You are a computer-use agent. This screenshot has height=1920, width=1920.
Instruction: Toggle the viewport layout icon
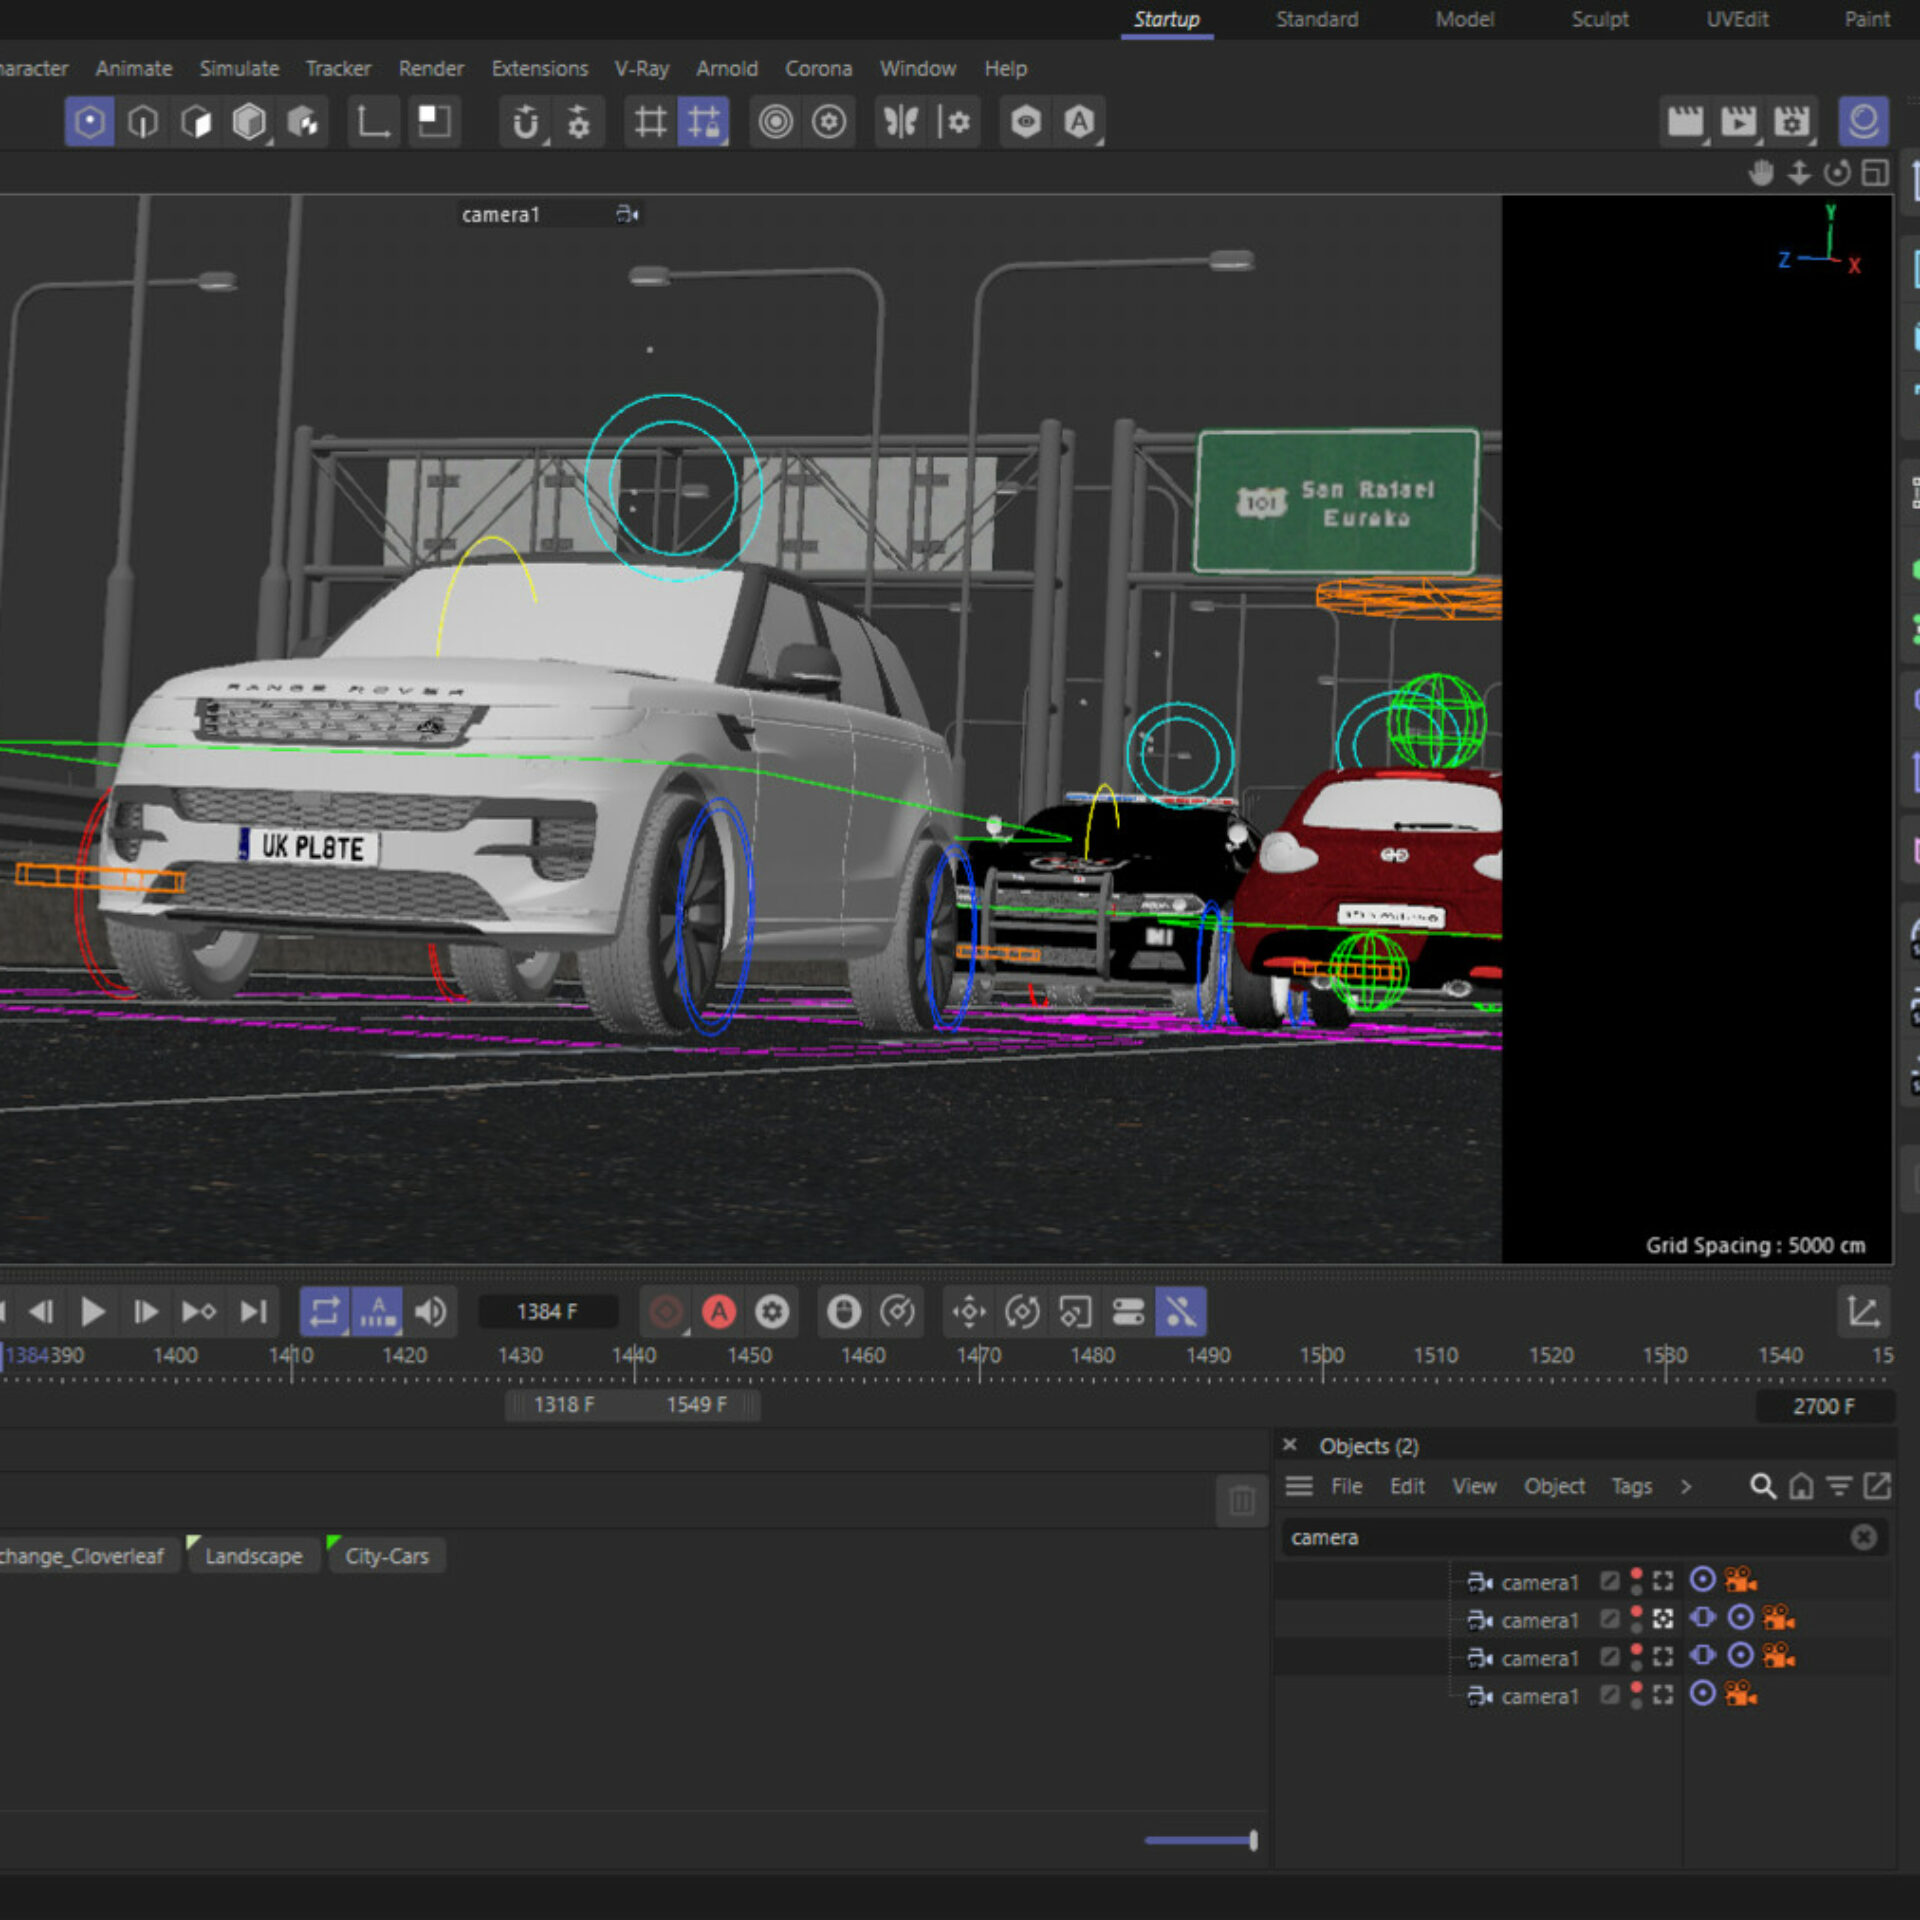coord(1875,173)
